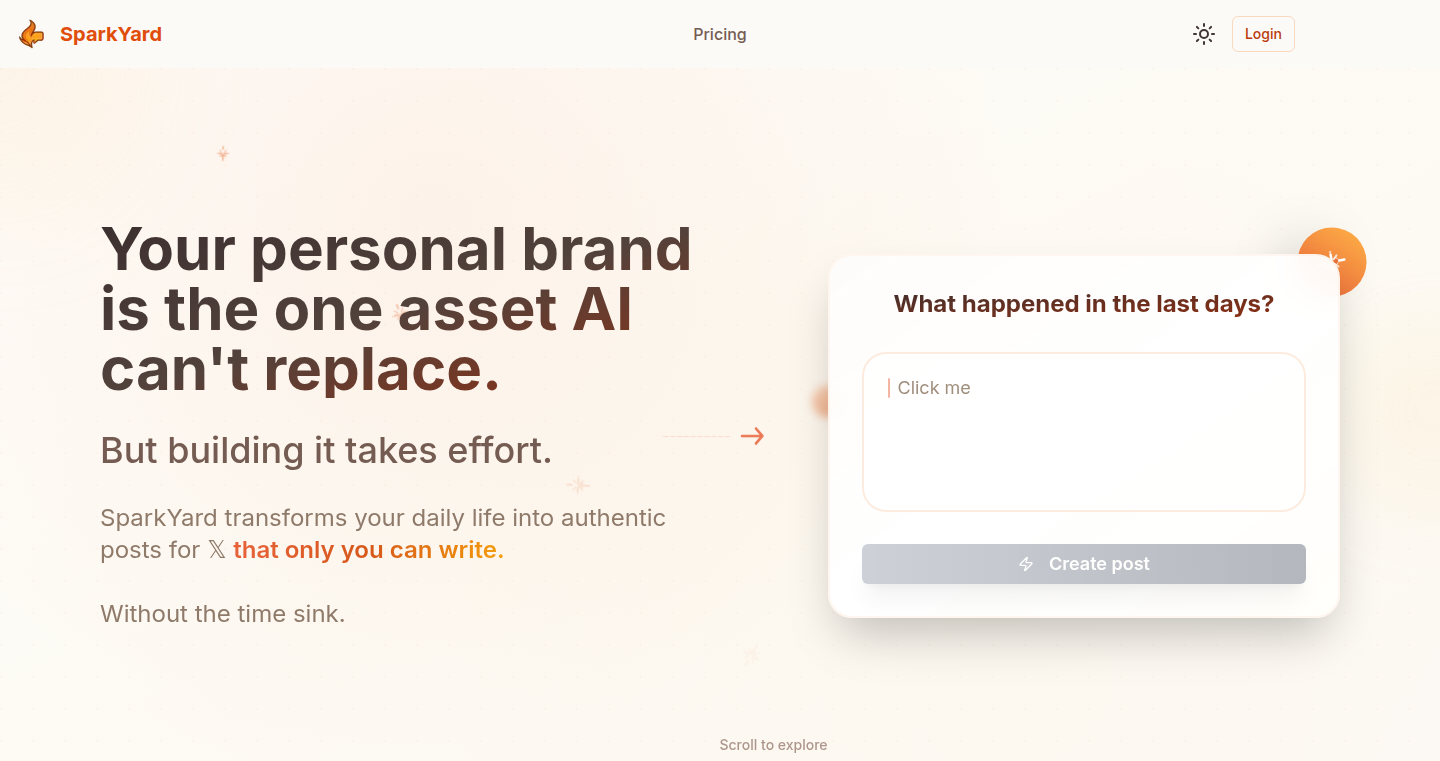The height and width of the screenshot is (761, 1440).
Task: Click highlighted "that only you can write." text
Action: 368,550
